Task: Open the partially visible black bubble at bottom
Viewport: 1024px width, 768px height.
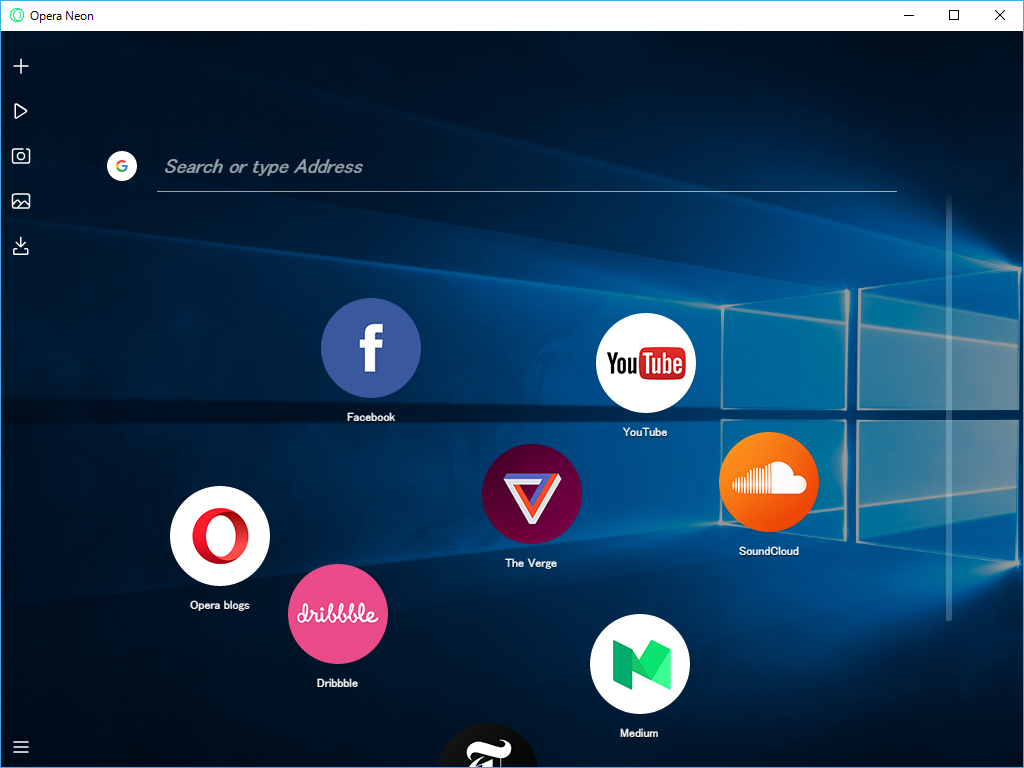Action: pos(488,748)
